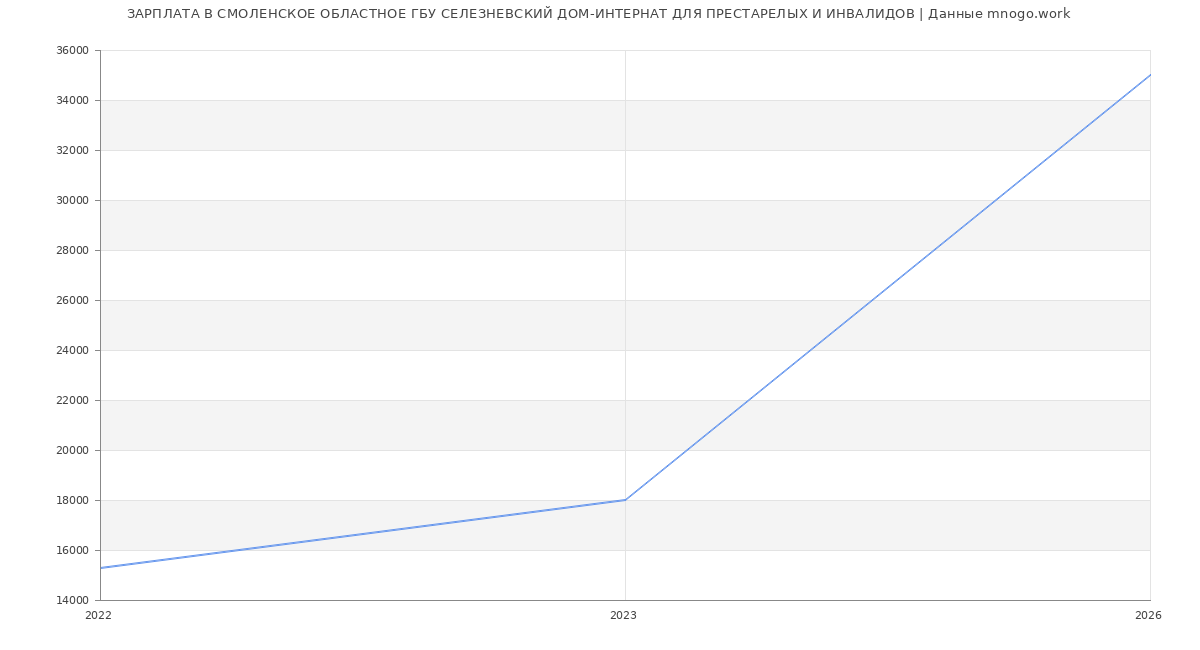Click the 20000 y-axis label
1200x650 pixels.
(x=72, y=451)
